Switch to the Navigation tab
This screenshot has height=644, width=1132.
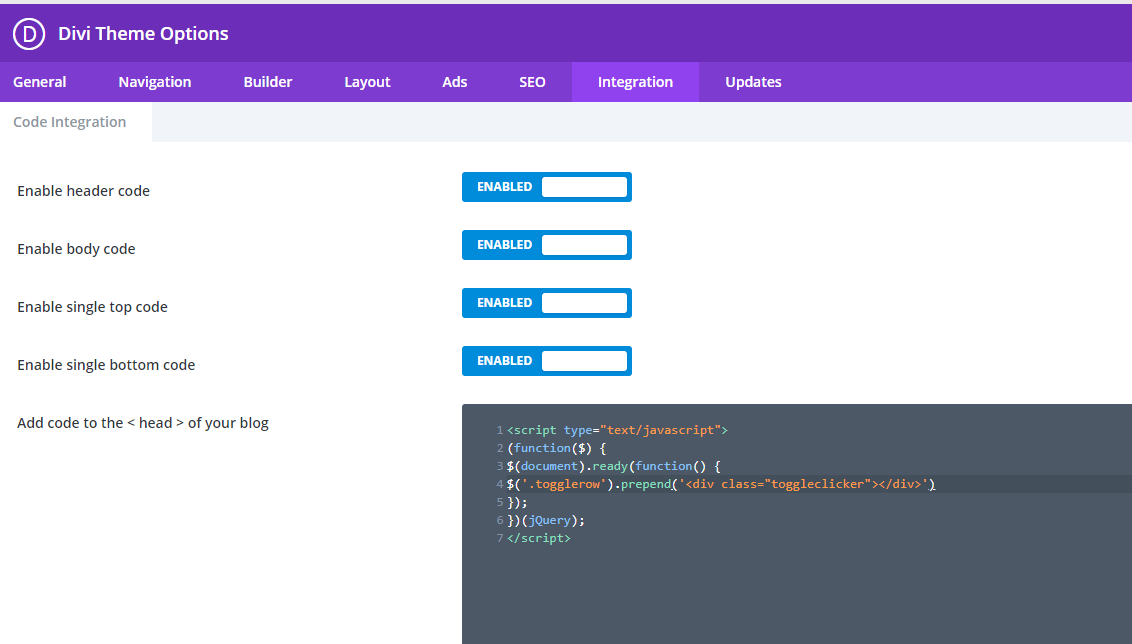pos(154,82)
